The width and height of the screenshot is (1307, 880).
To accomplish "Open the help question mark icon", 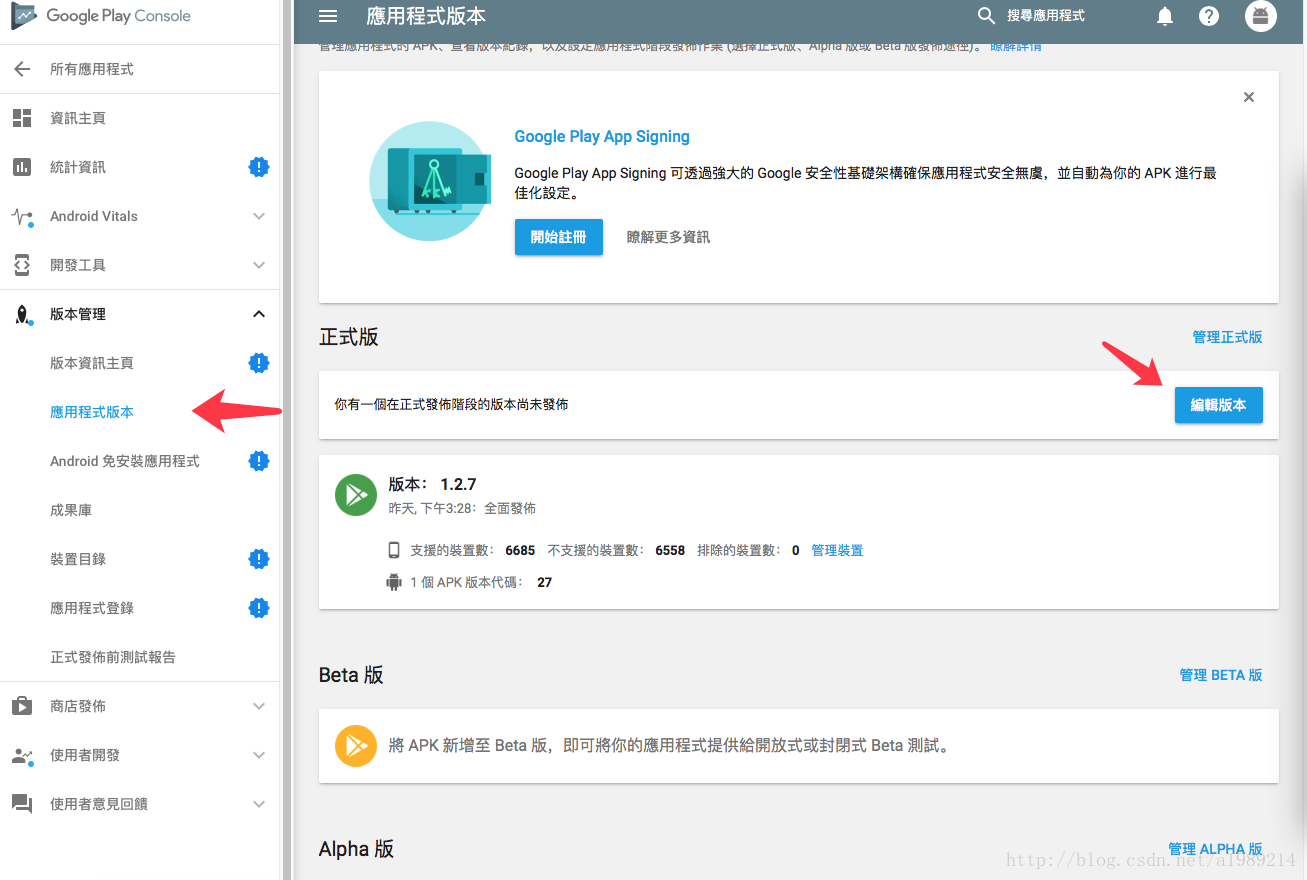I will click(x=1209, y=15).
